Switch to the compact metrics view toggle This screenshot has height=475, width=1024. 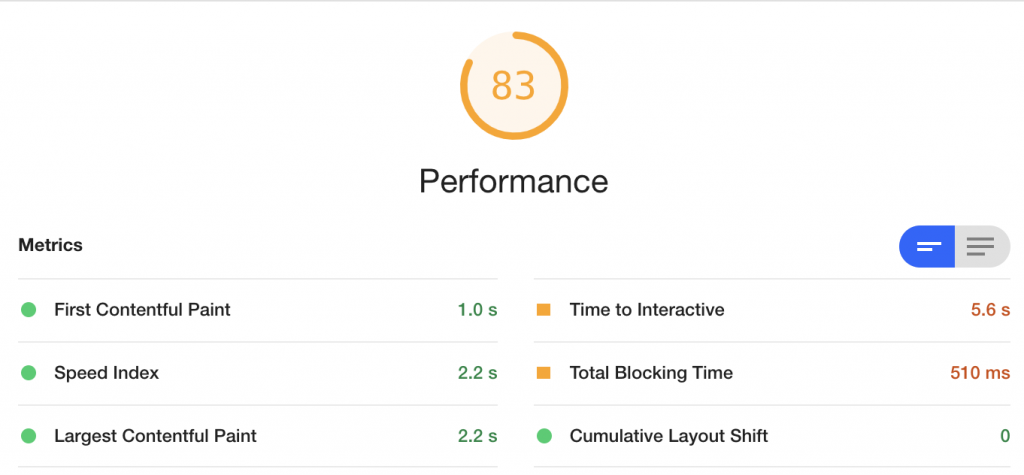(x=927, y=246)
